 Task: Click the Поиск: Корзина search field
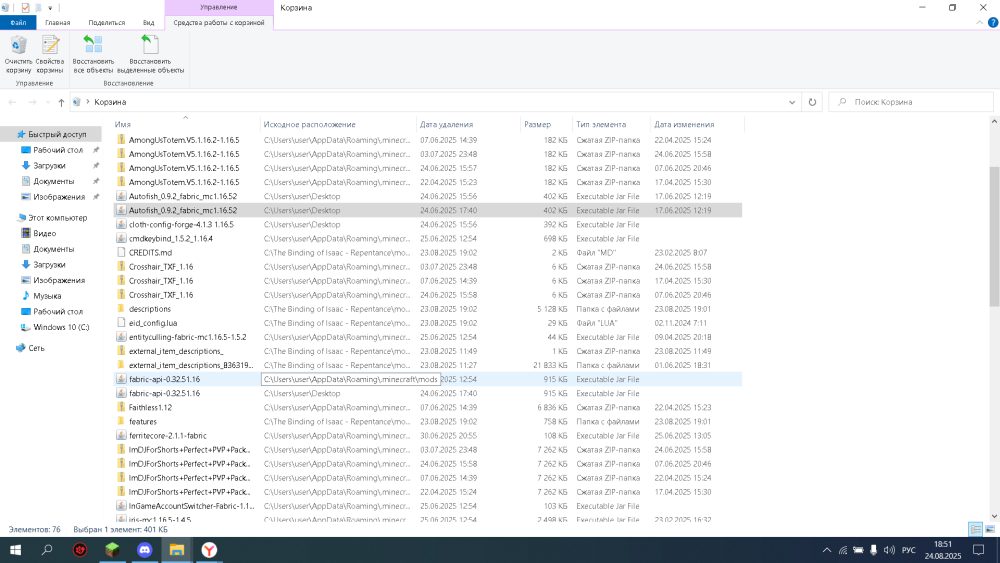pos(911,102)
